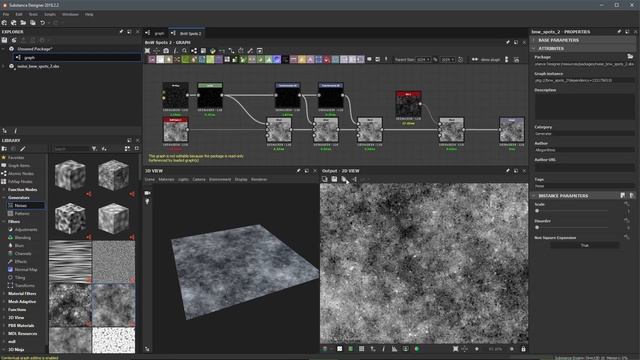Click the magnifier search icon in graph toolbar
This screenshot has height=360, width=640.
tap(184, 51)
